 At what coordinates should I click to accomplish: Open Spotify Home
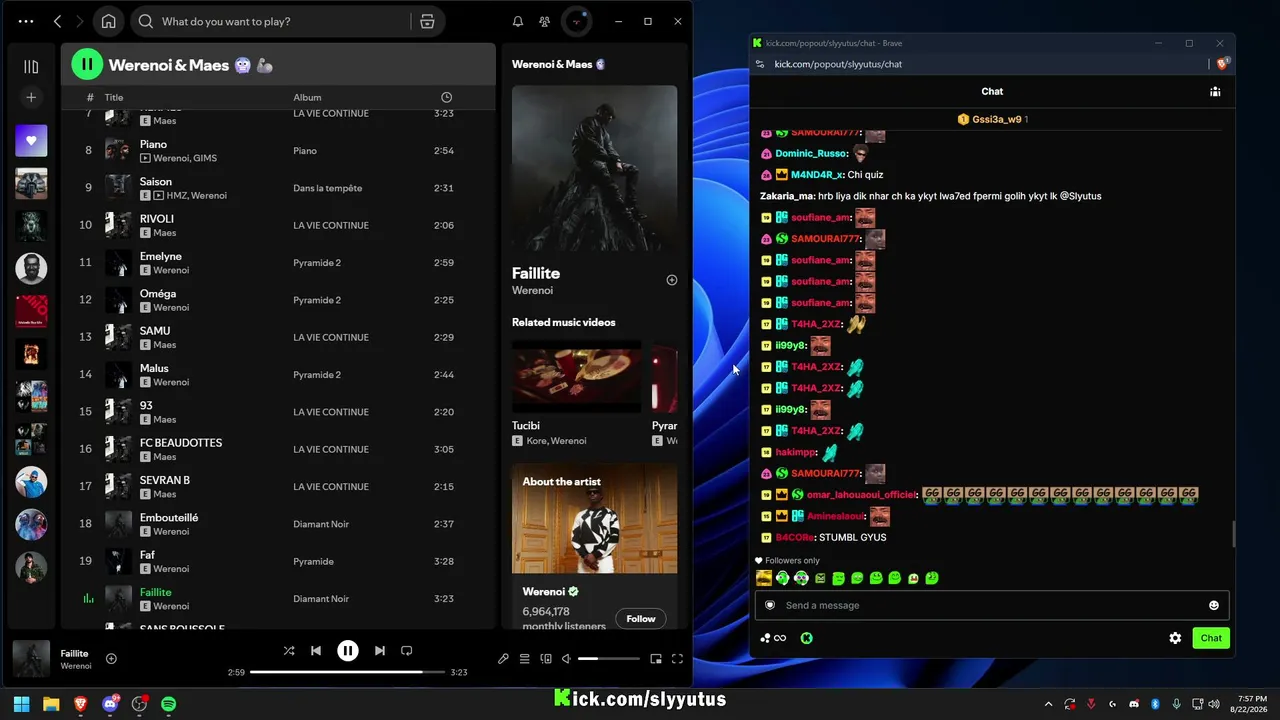coord(109,21)
